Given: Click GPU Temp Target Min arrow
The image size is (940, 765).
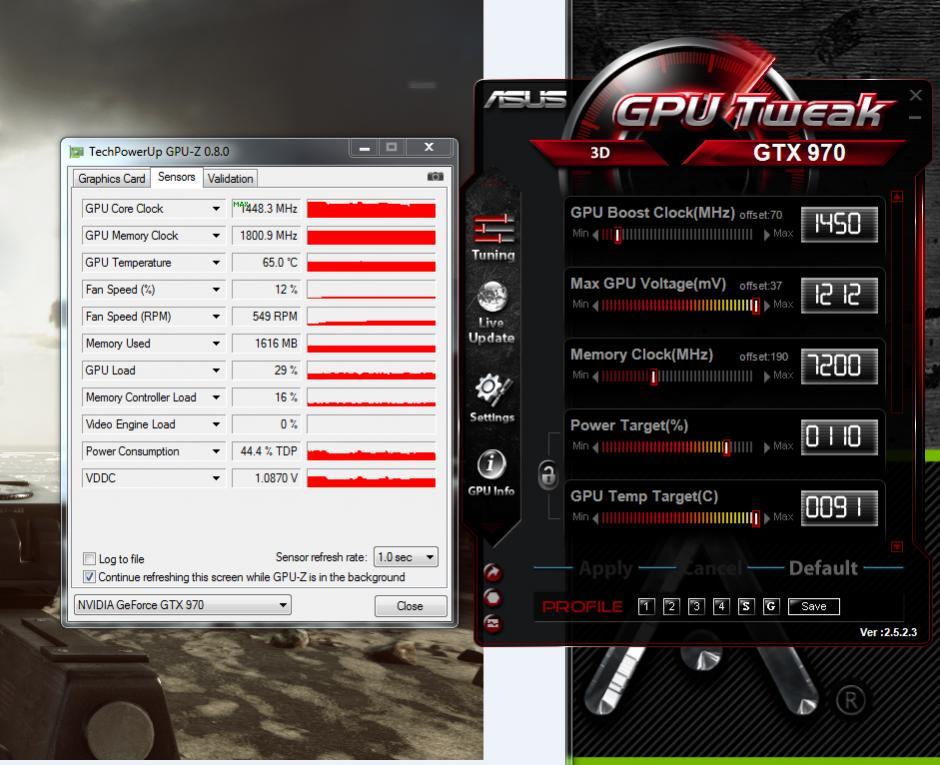Looking at the screenshot, I should coord(595,518).
